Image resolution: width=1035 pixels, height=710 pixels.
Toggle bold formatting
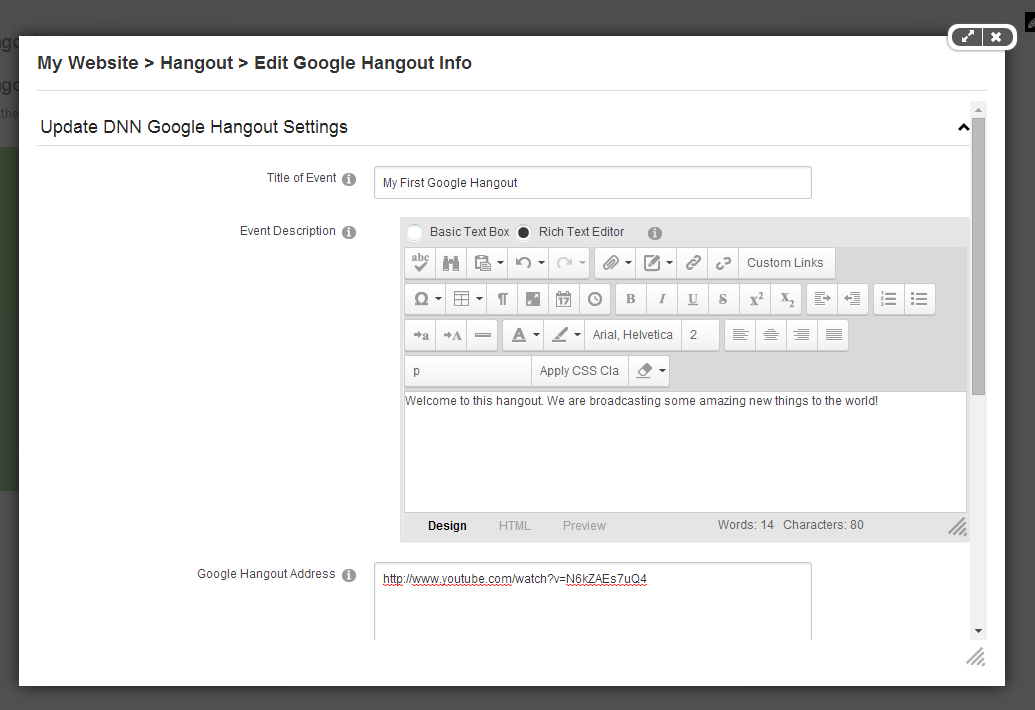click(x=630, y=299)
